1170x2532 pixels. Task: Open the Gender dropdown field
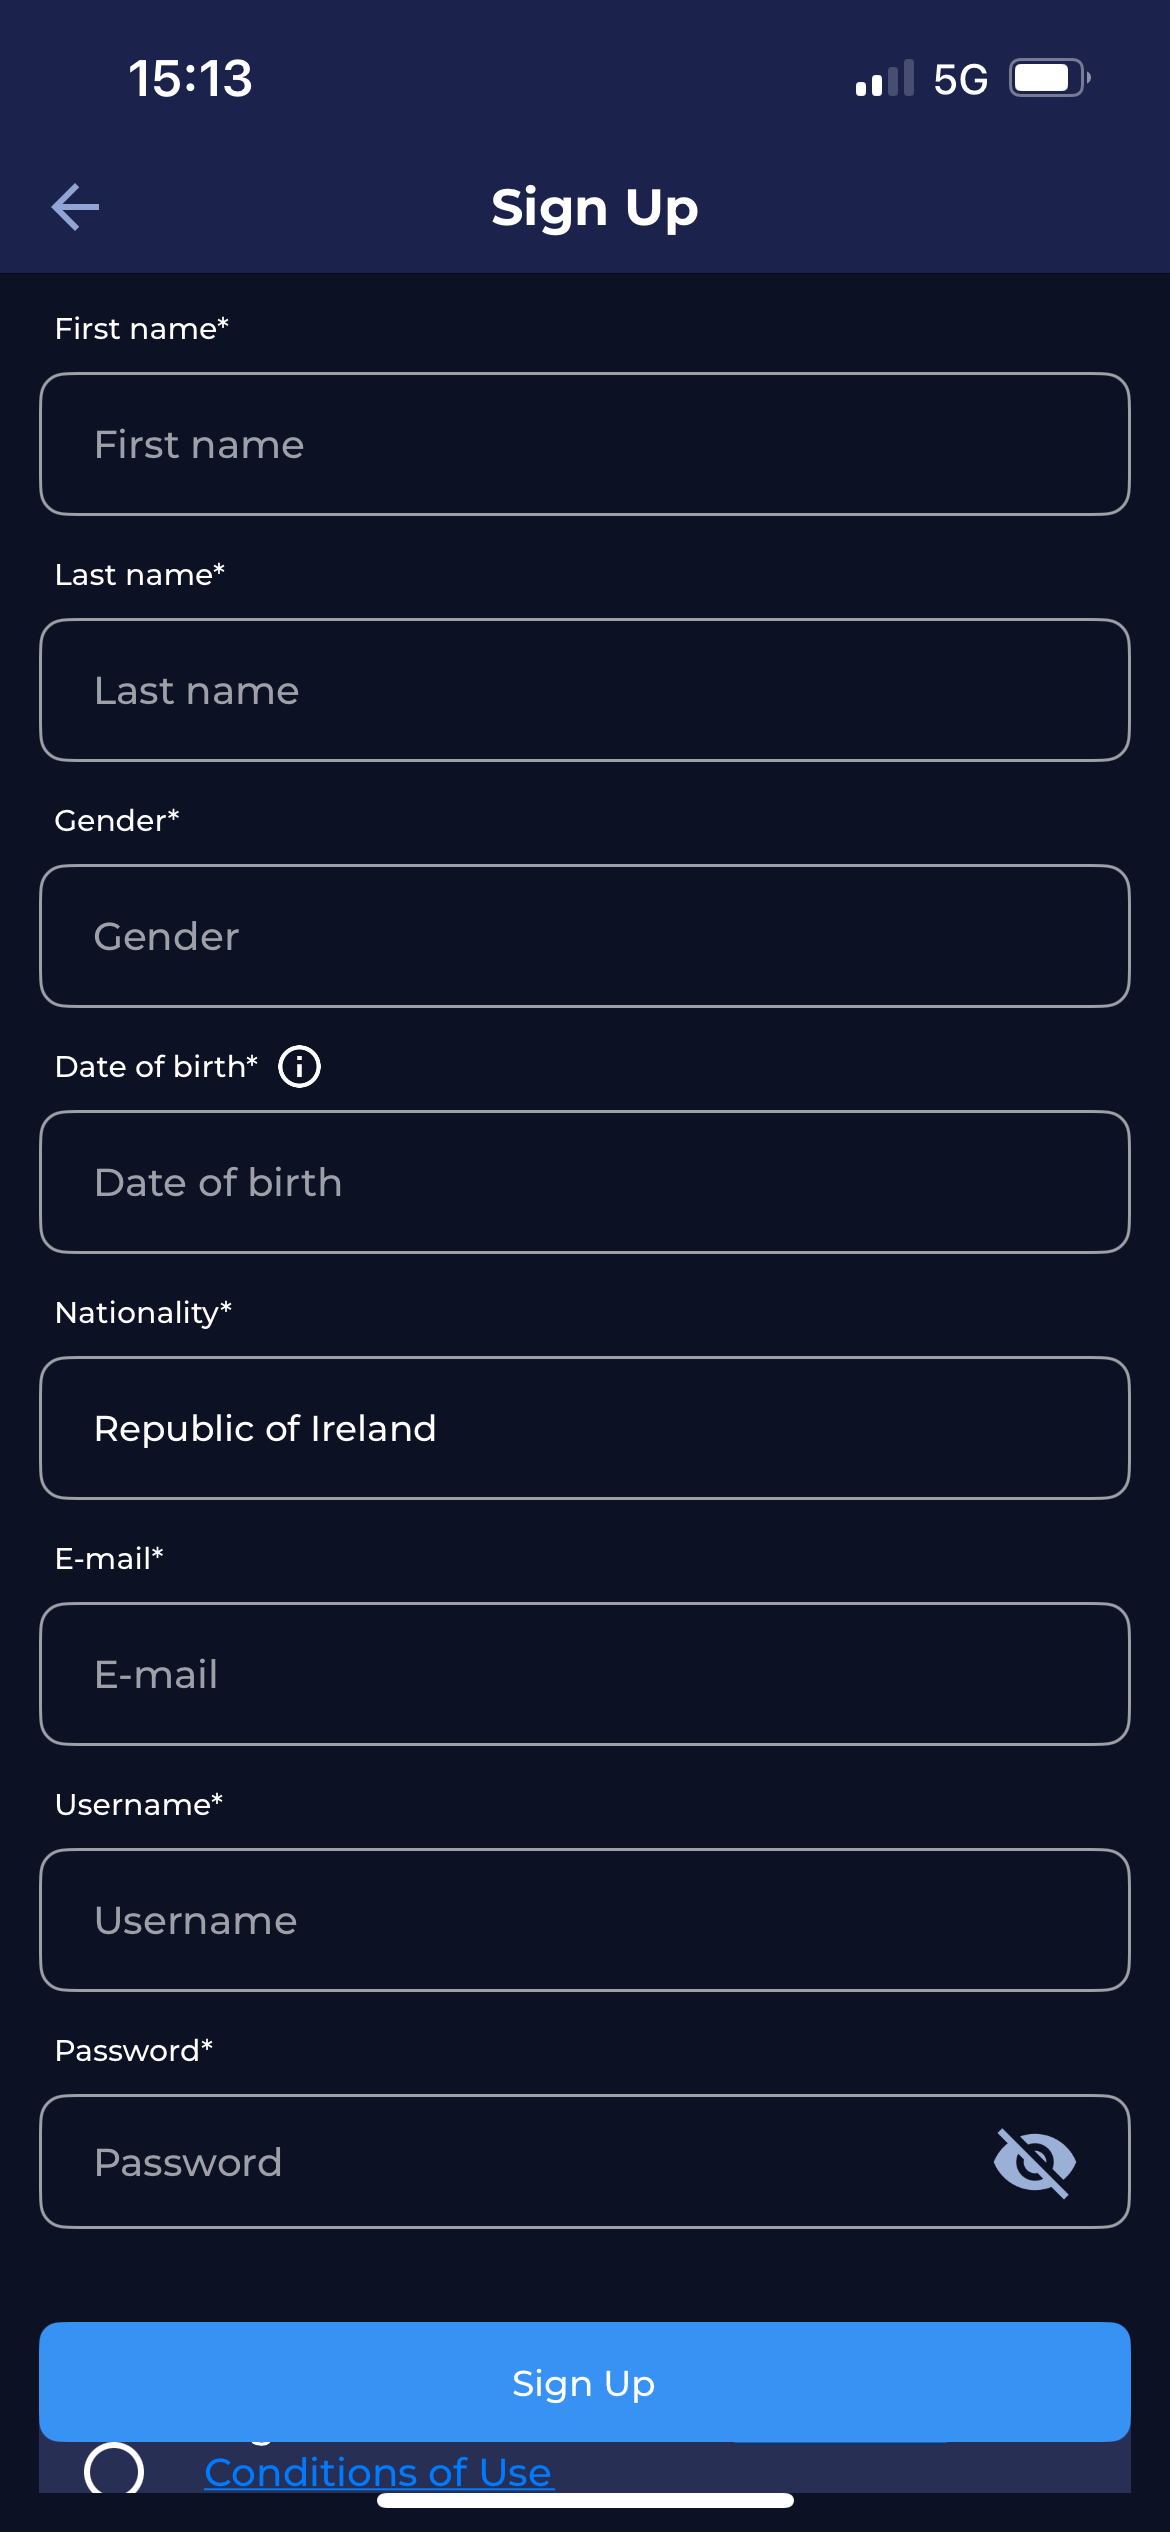(x=584, y=936)
